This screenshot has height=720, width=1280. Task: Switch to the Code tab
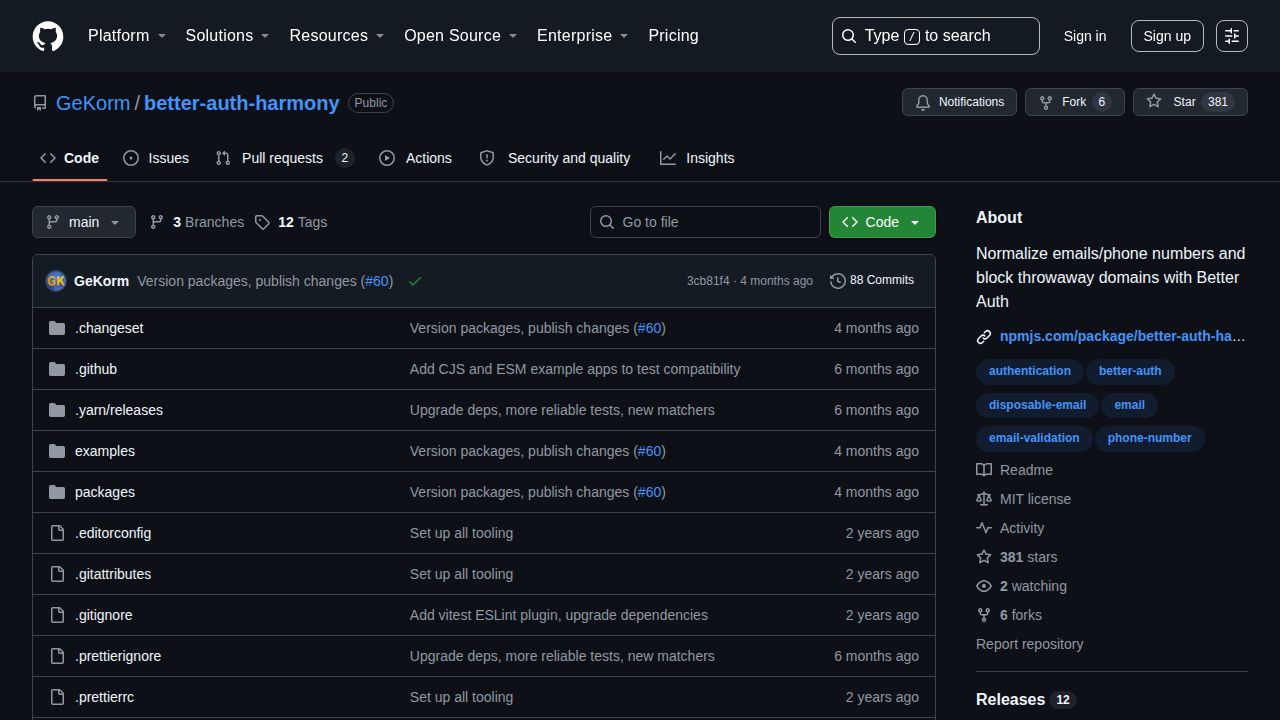(70, 158)
